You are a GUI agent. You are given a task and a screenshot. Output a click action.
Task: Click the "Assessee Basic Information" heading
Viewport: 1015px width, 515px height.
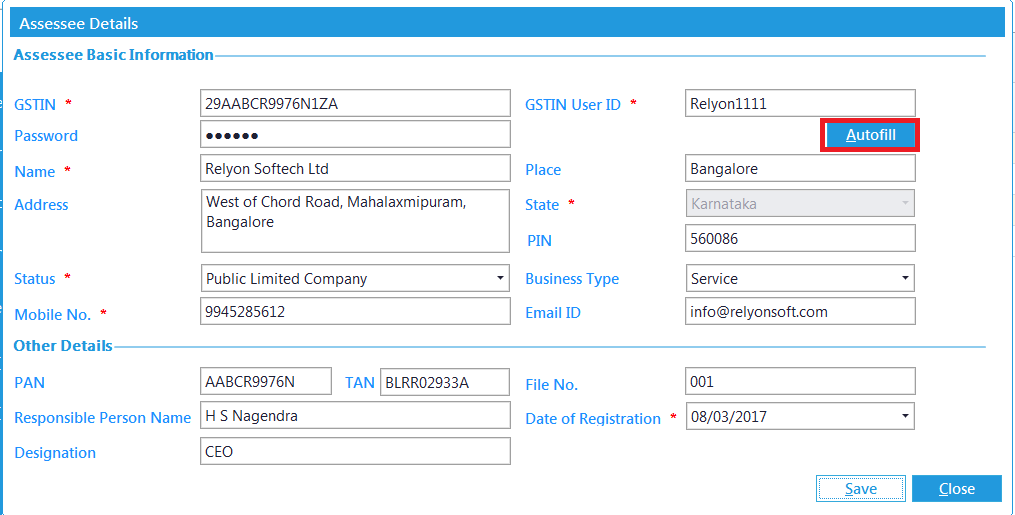click(x=113, y=55)
